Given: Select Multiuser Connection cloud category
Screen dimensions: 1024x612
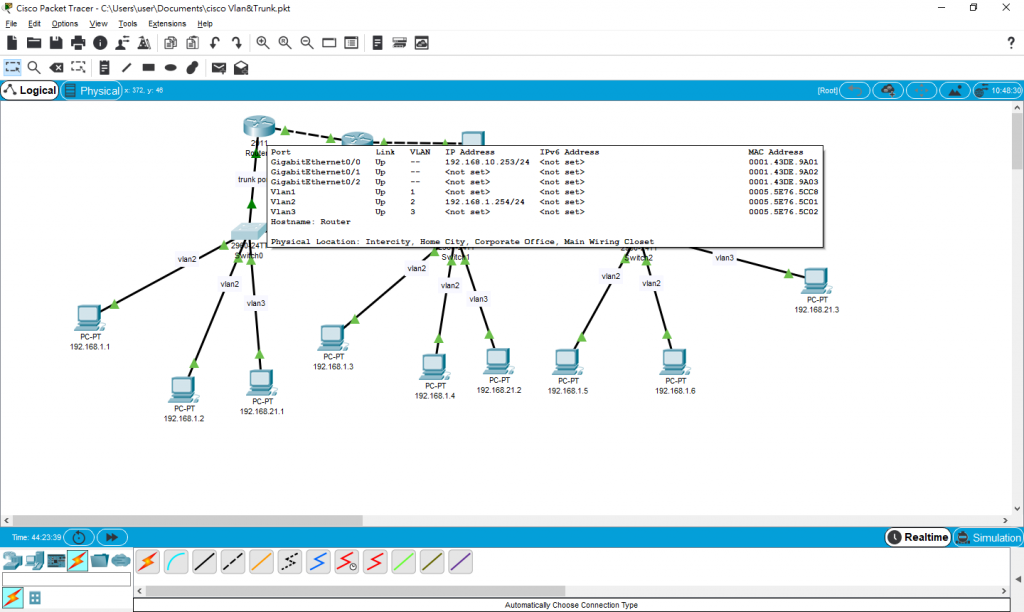Looking at the screenshot, I should [x=121, y=560].
